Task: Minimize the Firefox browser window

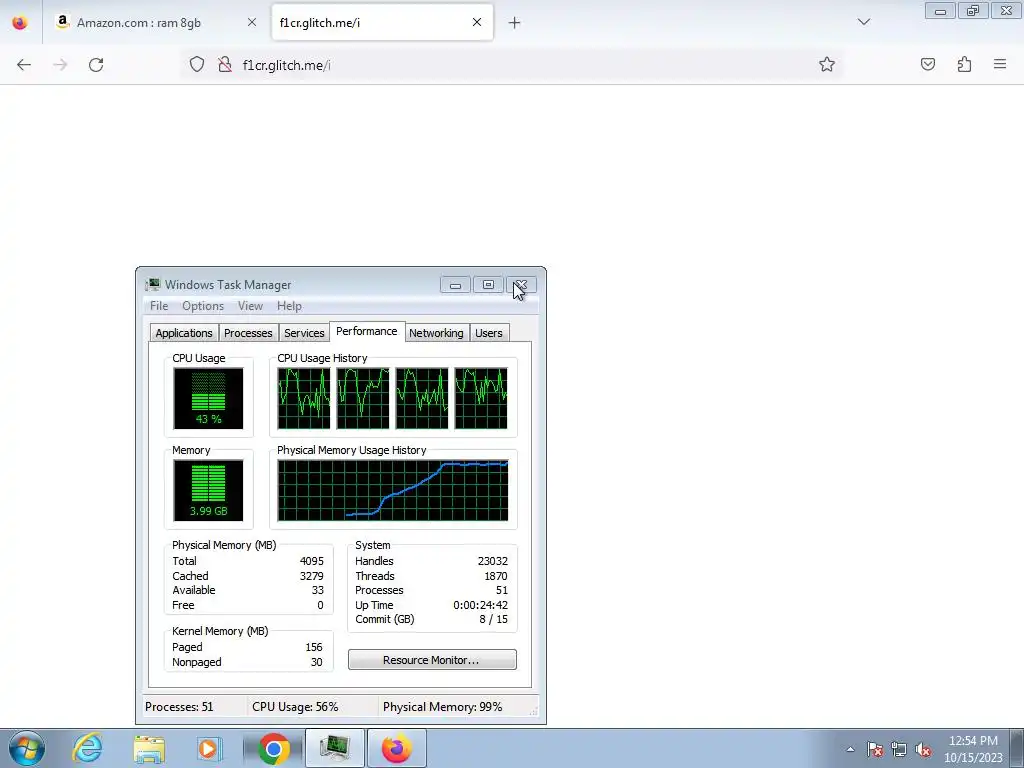Action: coord(940,11)
